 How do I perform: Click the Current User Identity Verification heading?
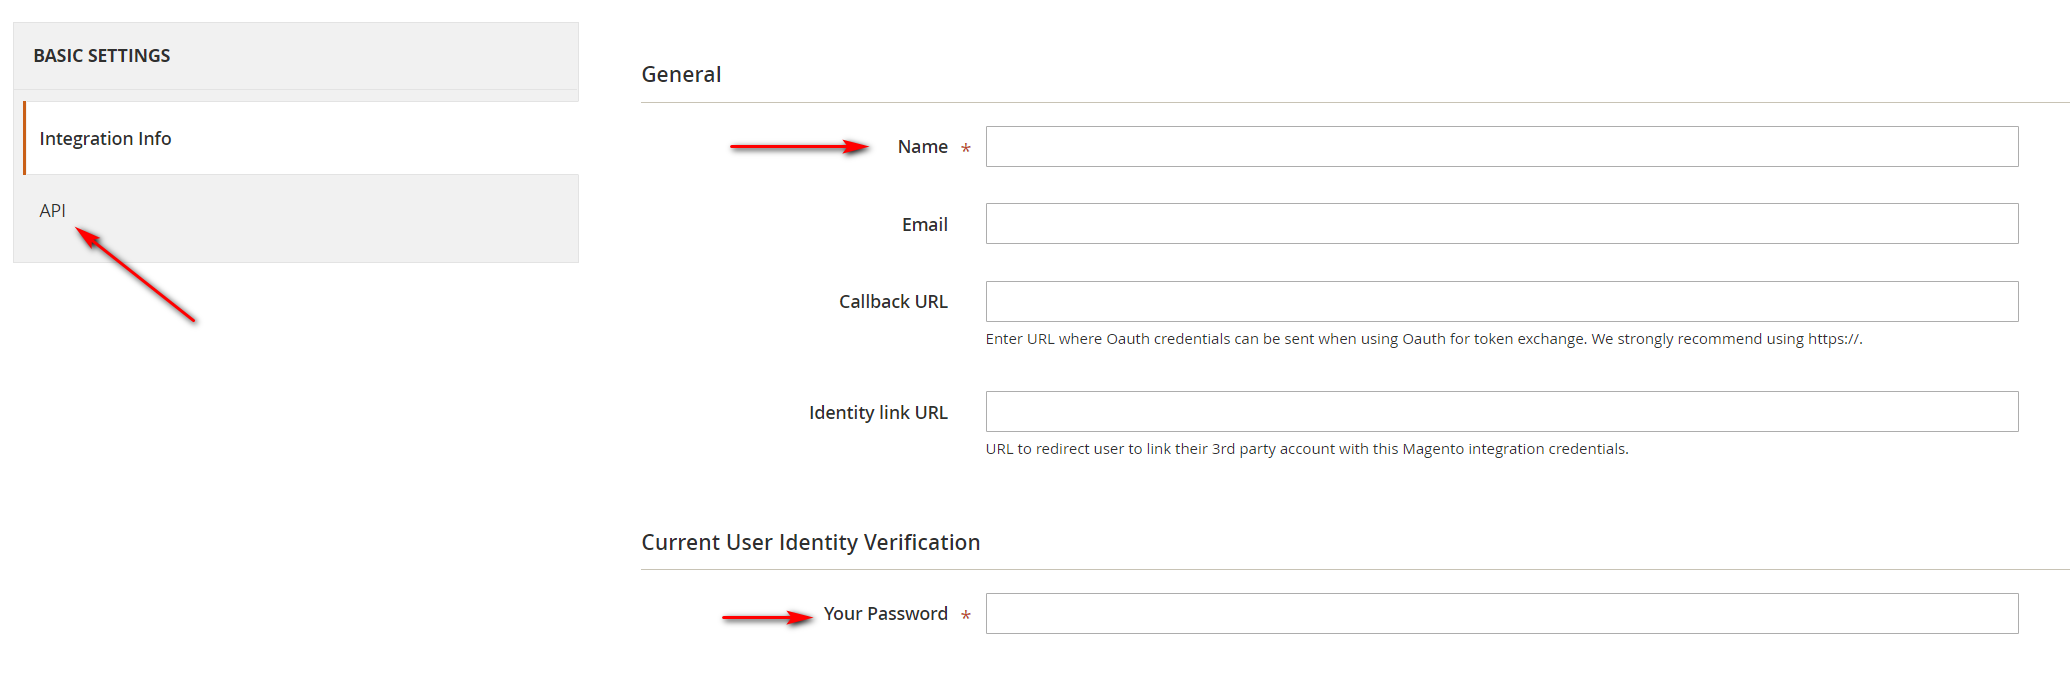(x=810, y=542)
